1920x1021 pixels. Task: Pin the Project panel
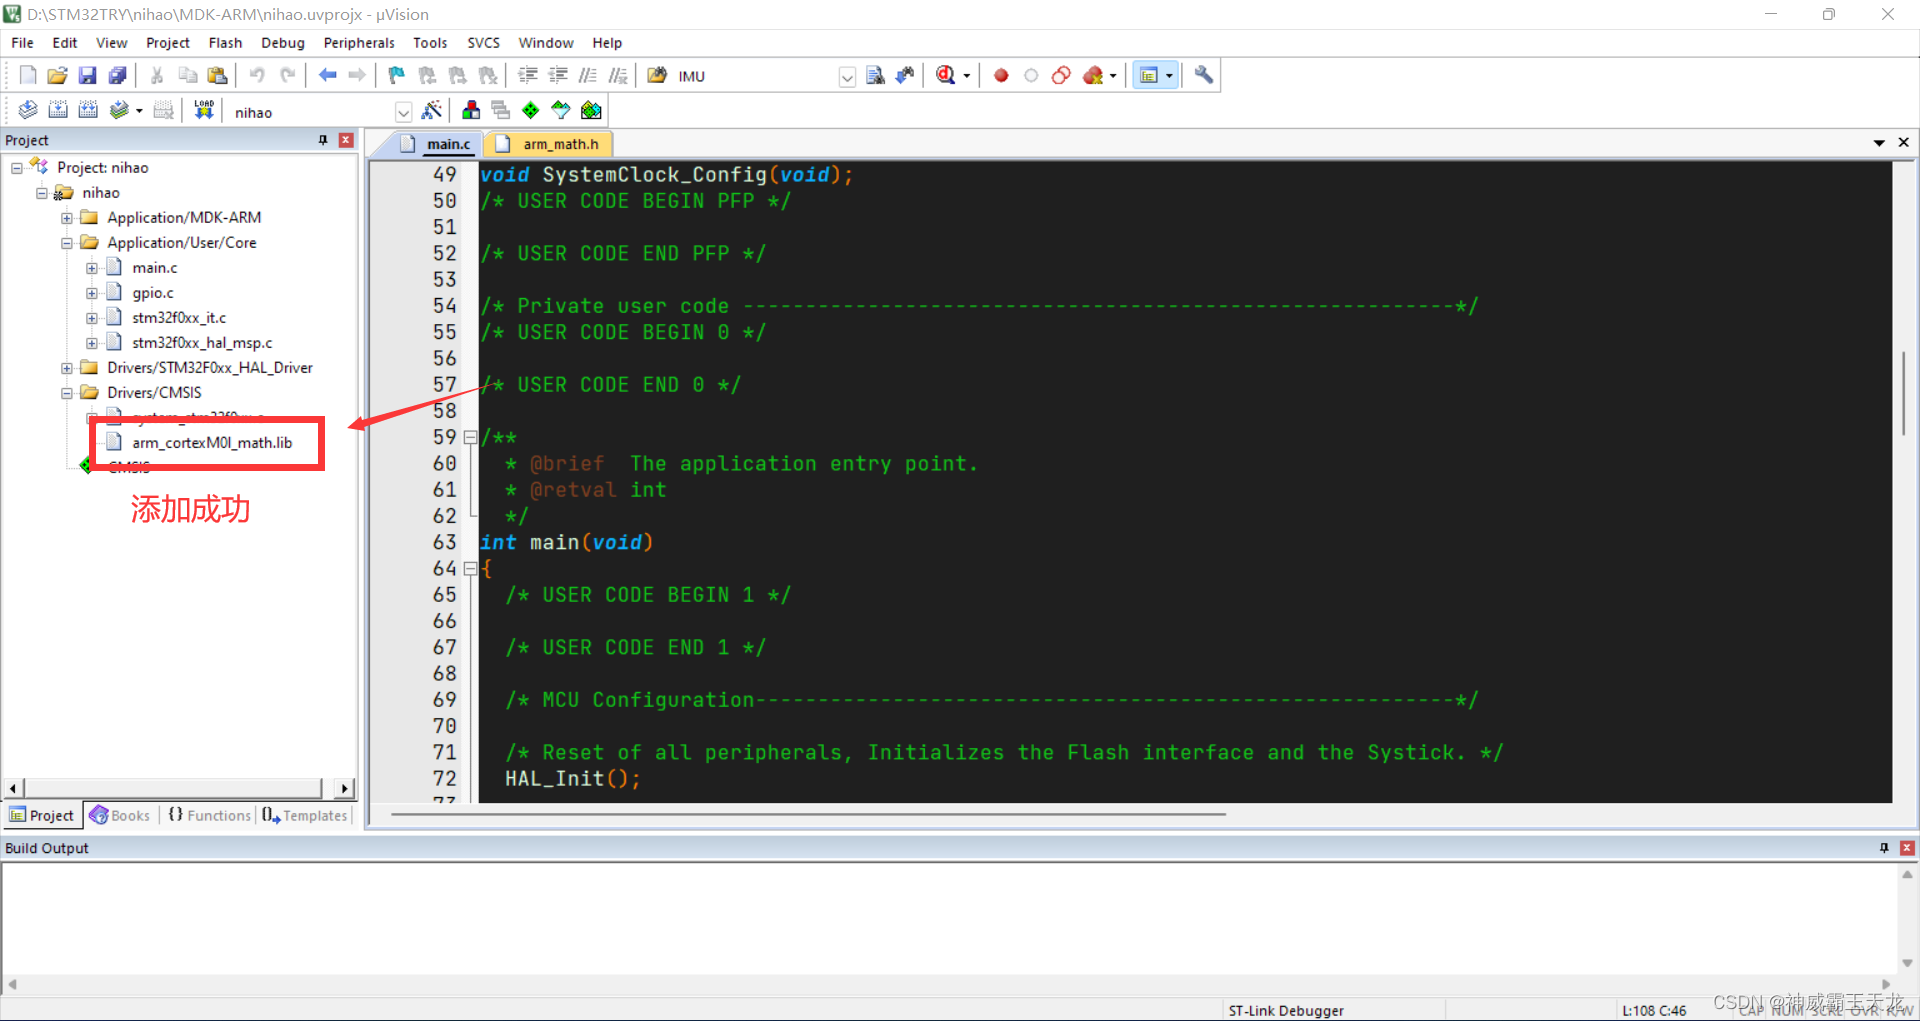[x=323, y=140]
